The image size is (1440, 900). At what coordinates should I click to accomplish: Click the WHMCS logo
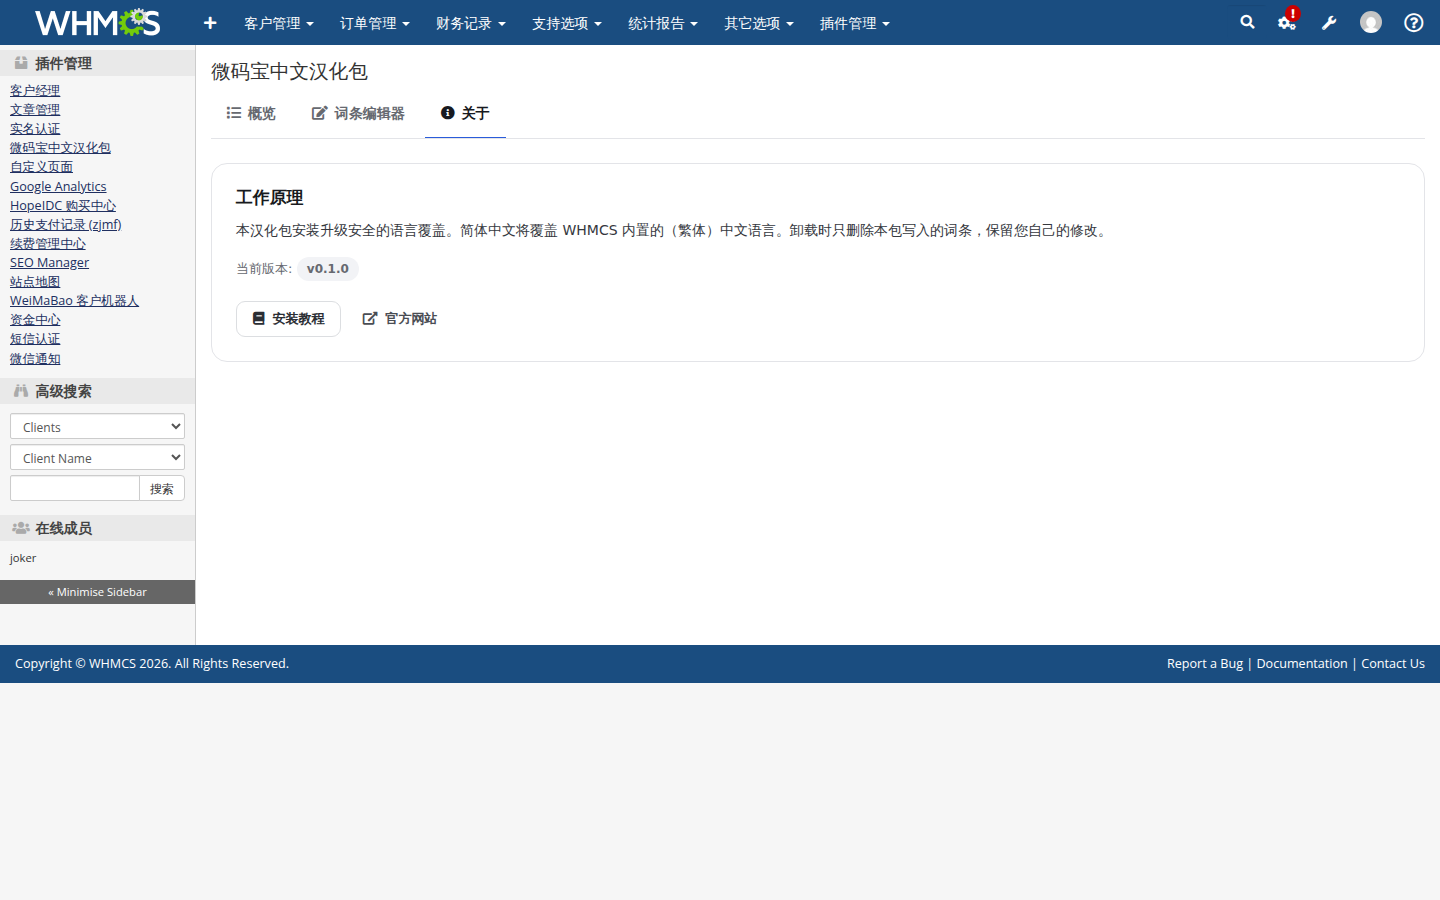pos(98,22)
